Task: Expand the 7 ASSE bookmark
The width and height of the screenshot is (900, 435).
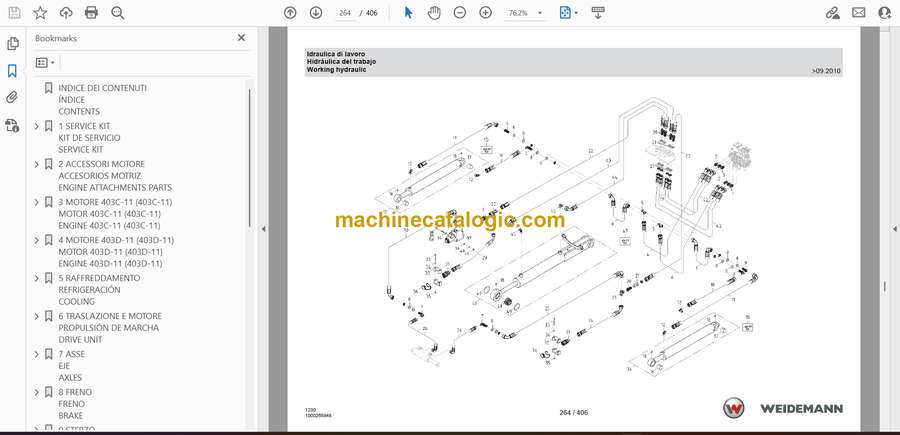Action: tap(37, 354)
